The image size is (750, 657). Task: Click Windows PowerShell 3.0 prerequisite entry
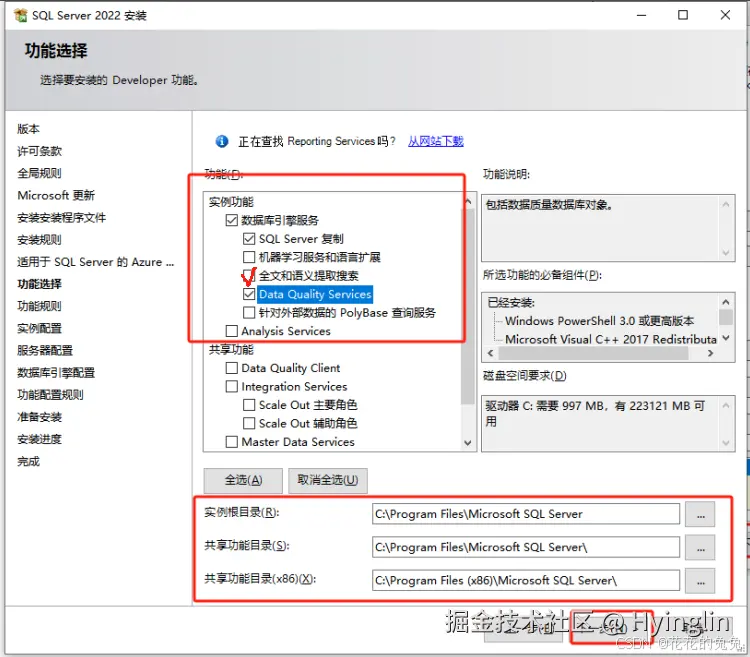(x=599, y=321)
